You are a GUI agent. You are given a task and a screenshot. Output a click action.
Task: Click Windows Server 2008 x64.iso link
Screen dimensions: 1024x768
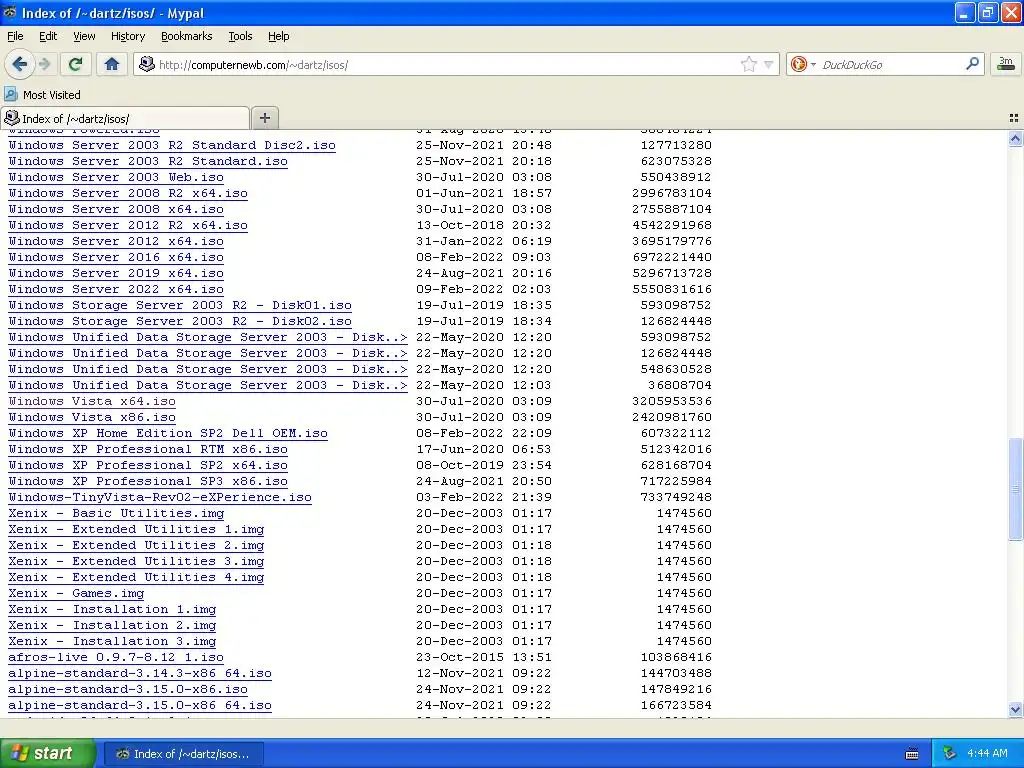tap(116, 209)
